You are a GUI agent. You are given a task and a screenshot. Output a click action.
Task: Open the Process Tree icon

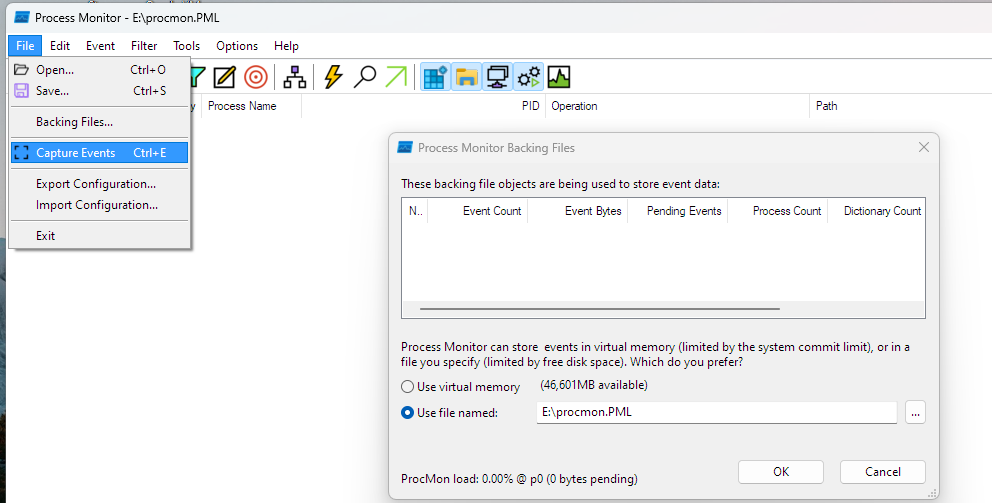point(294,77)
